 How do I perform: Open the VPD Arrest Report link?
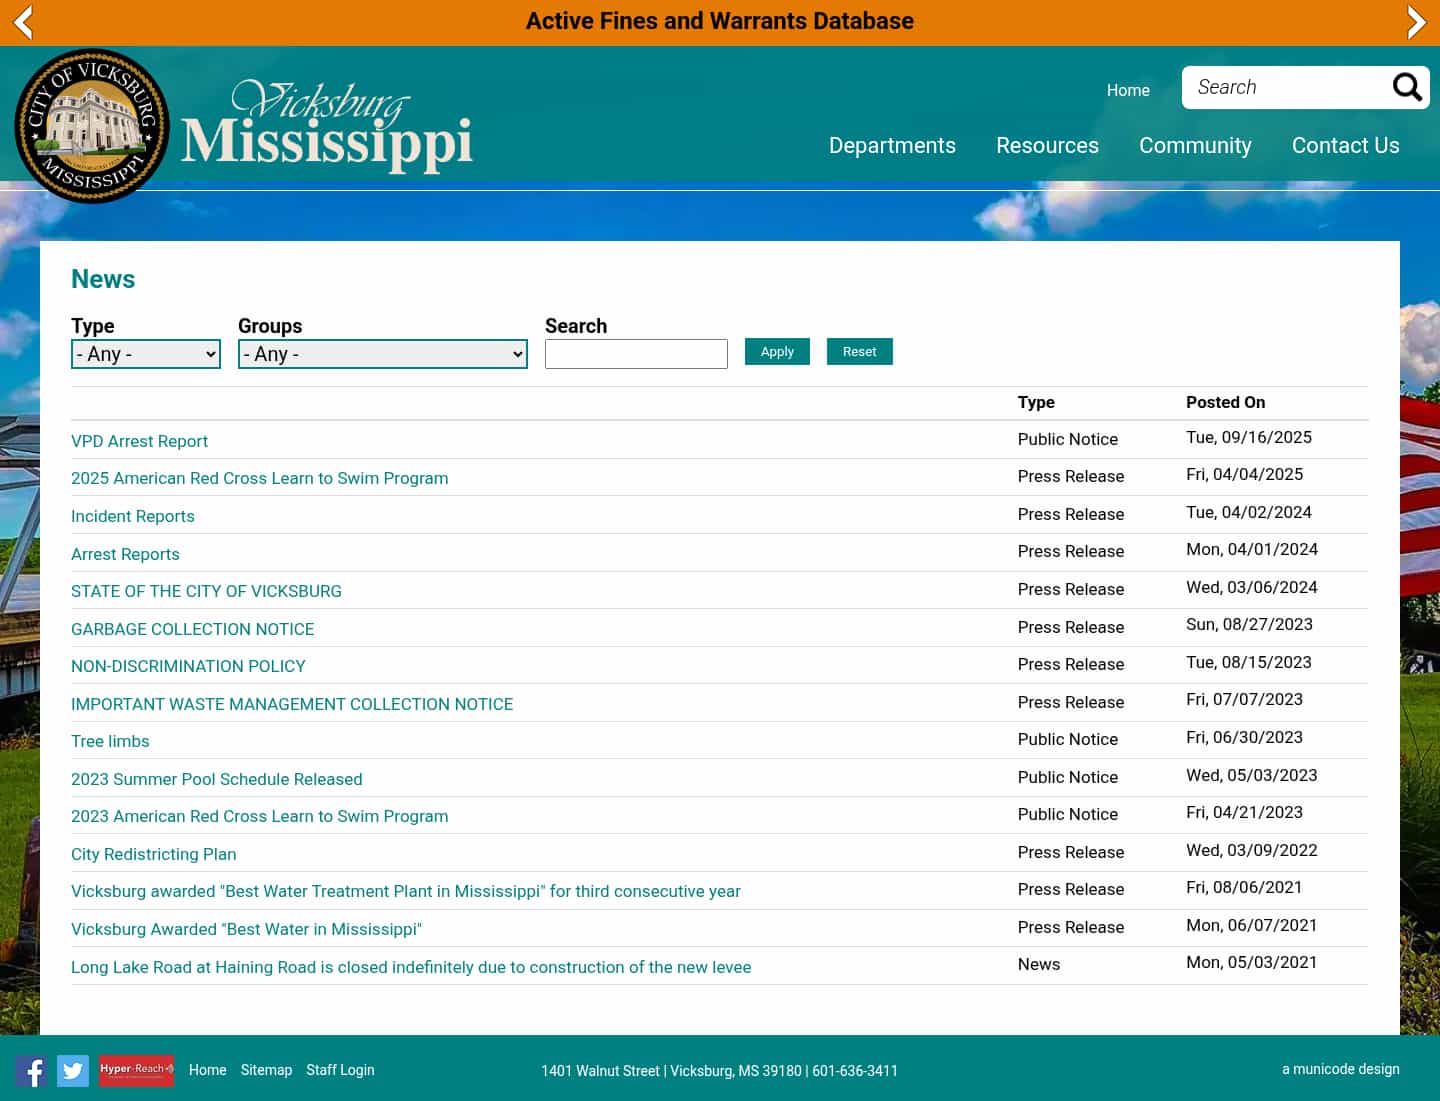coord(139,441)
